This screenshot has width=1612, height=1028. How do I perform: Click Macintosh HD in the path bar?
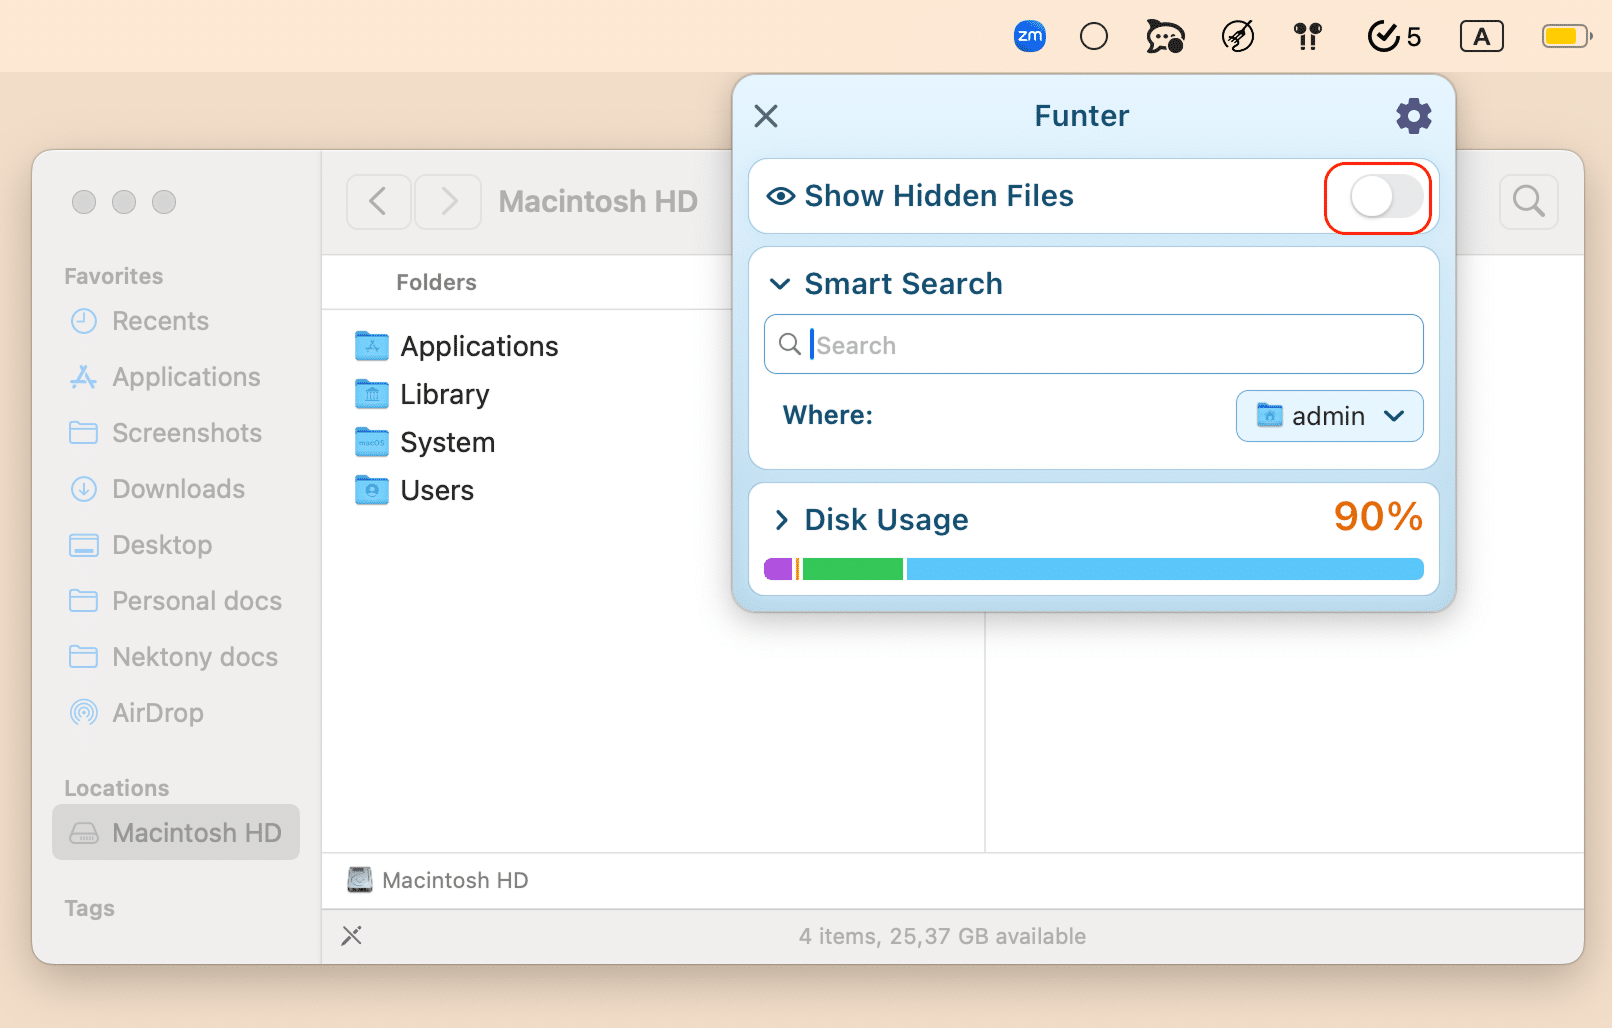(x=455, y=880)
